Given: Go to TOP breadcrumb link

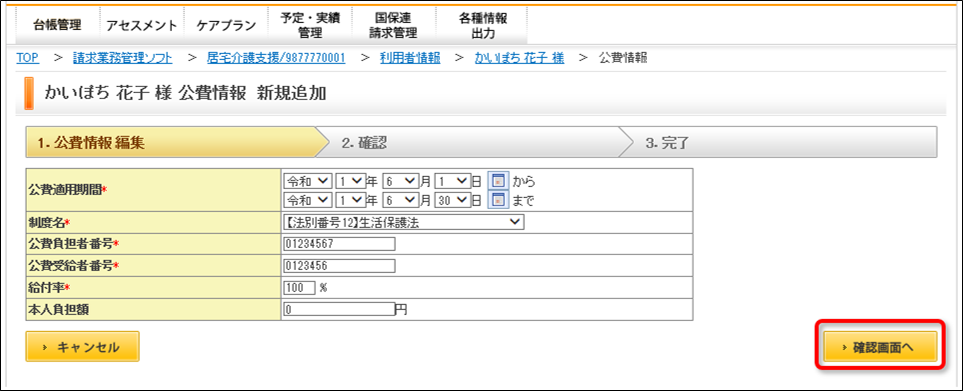Looking at the screenshot, I should 28,58.
